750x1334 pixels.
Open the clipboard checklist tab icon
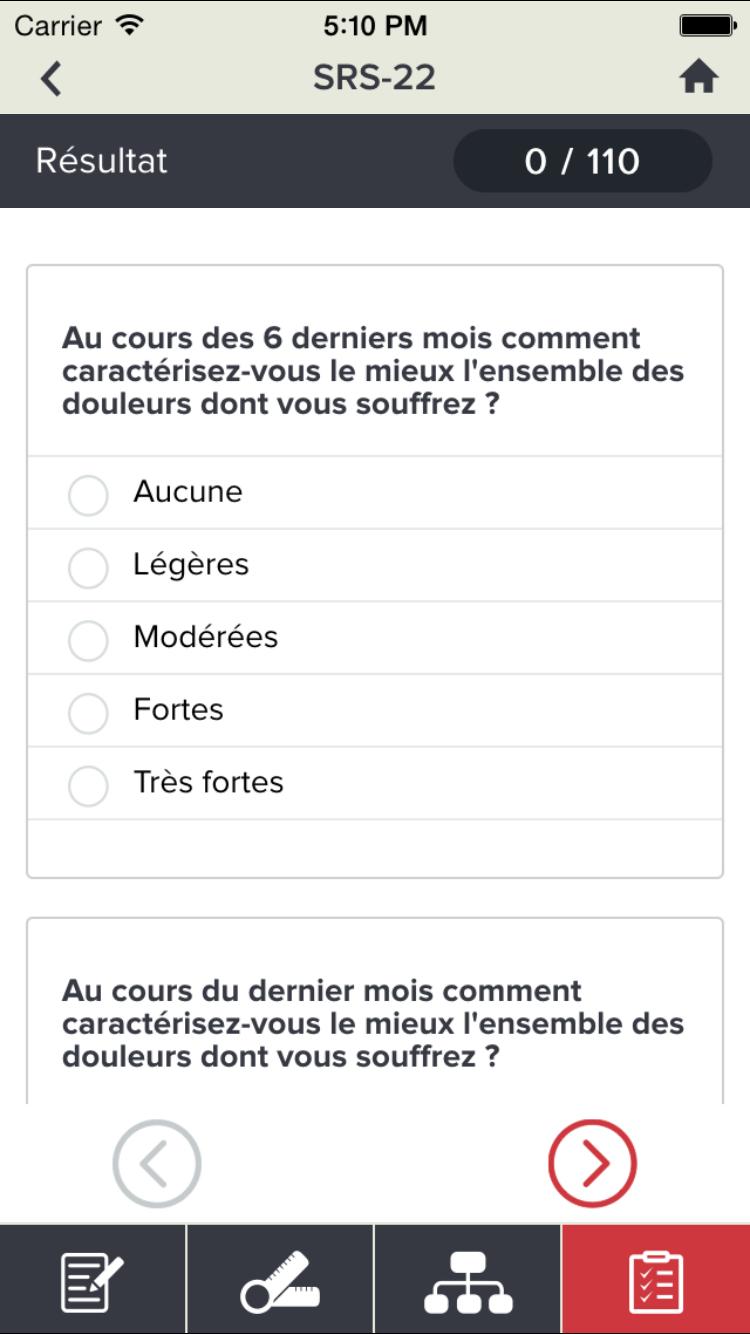(656, 1281)
